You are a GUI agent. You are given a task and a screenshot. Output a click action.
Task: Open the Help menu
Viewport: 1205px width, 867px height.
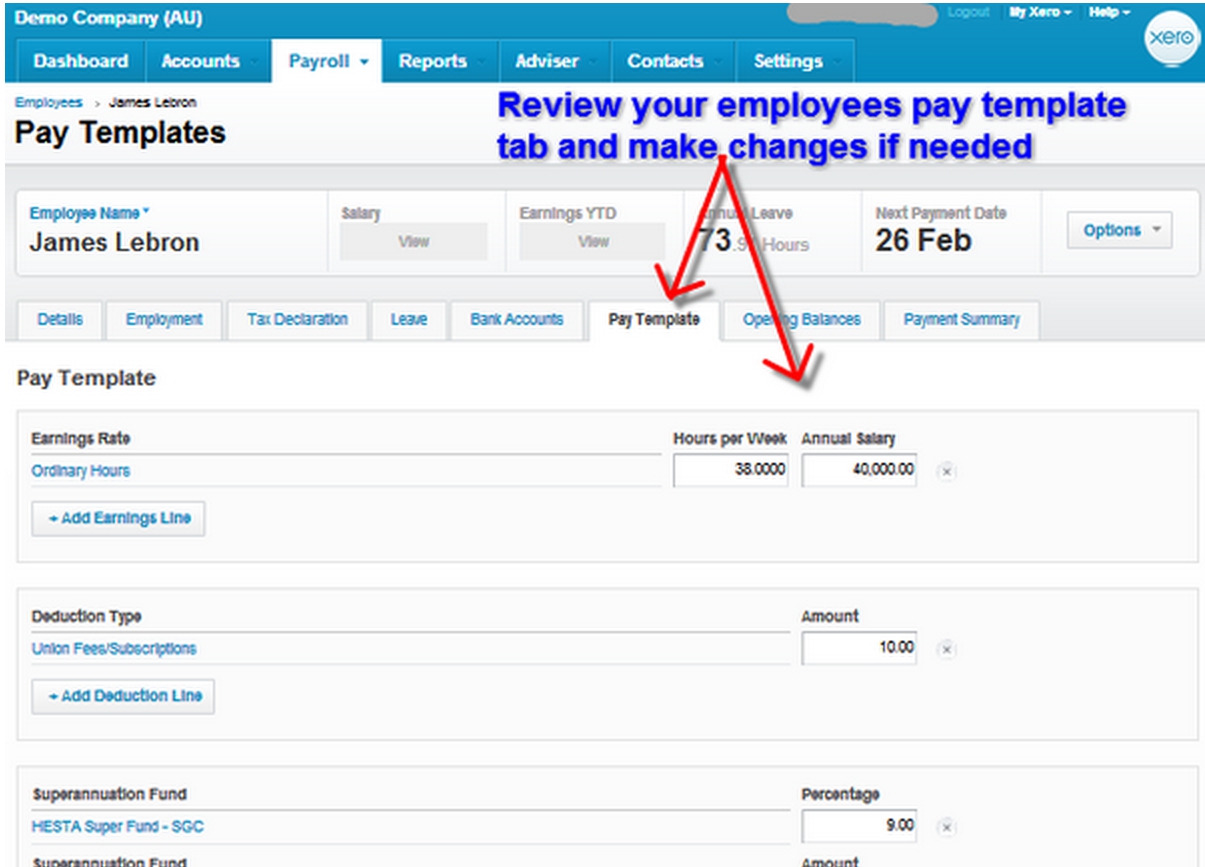(x=1109, y=12)
